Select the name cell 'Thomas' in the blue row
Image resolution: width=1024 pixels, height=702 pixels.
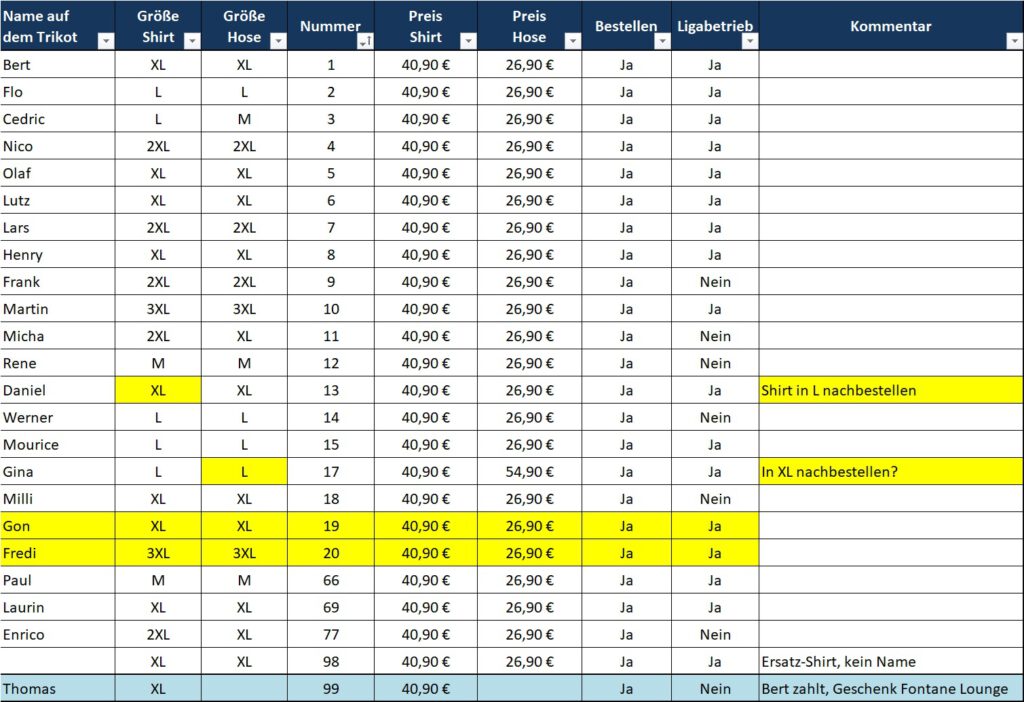point(57,688)
